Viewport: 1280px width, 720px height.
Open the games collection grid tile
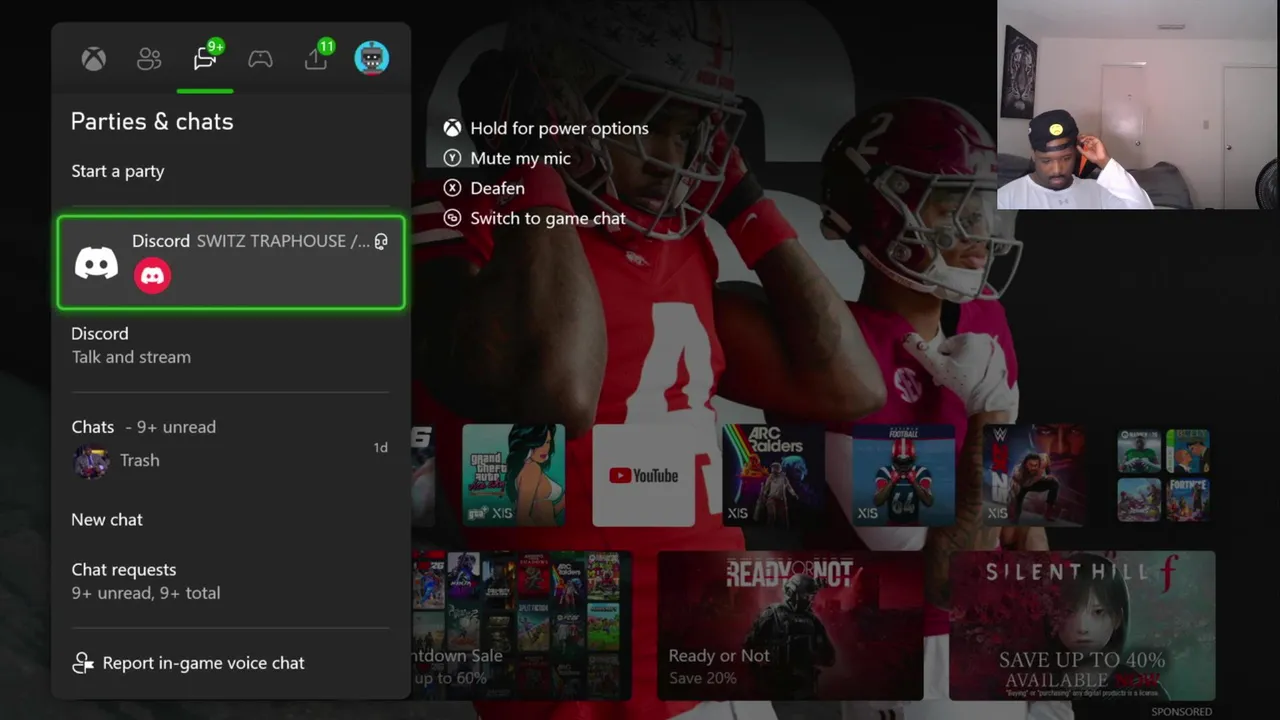(1164, 475)
